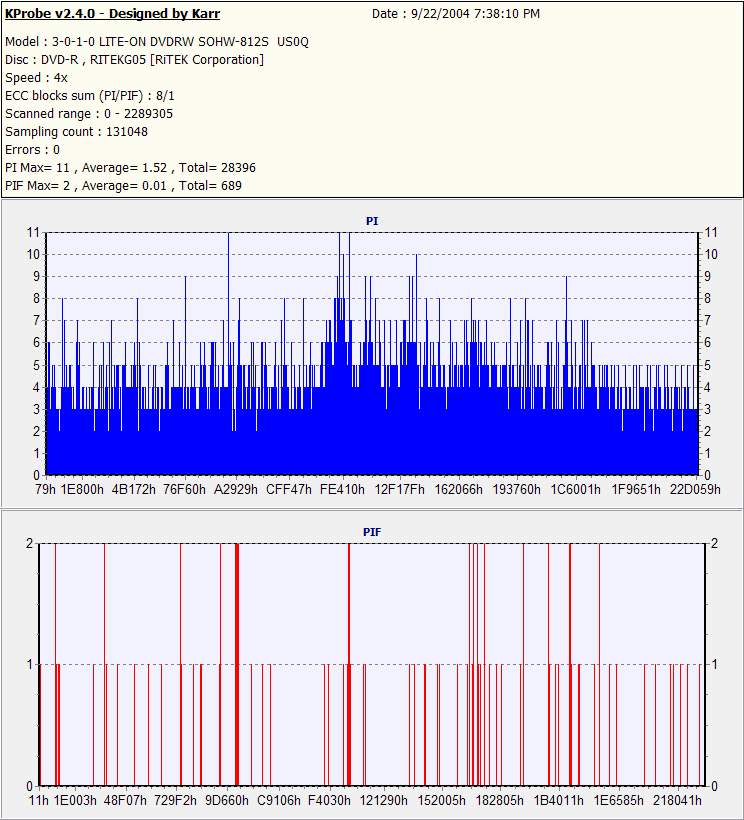Click the 'Sampling count : 131048' line
Screen dimensions: 744x820
pos(76,132)
